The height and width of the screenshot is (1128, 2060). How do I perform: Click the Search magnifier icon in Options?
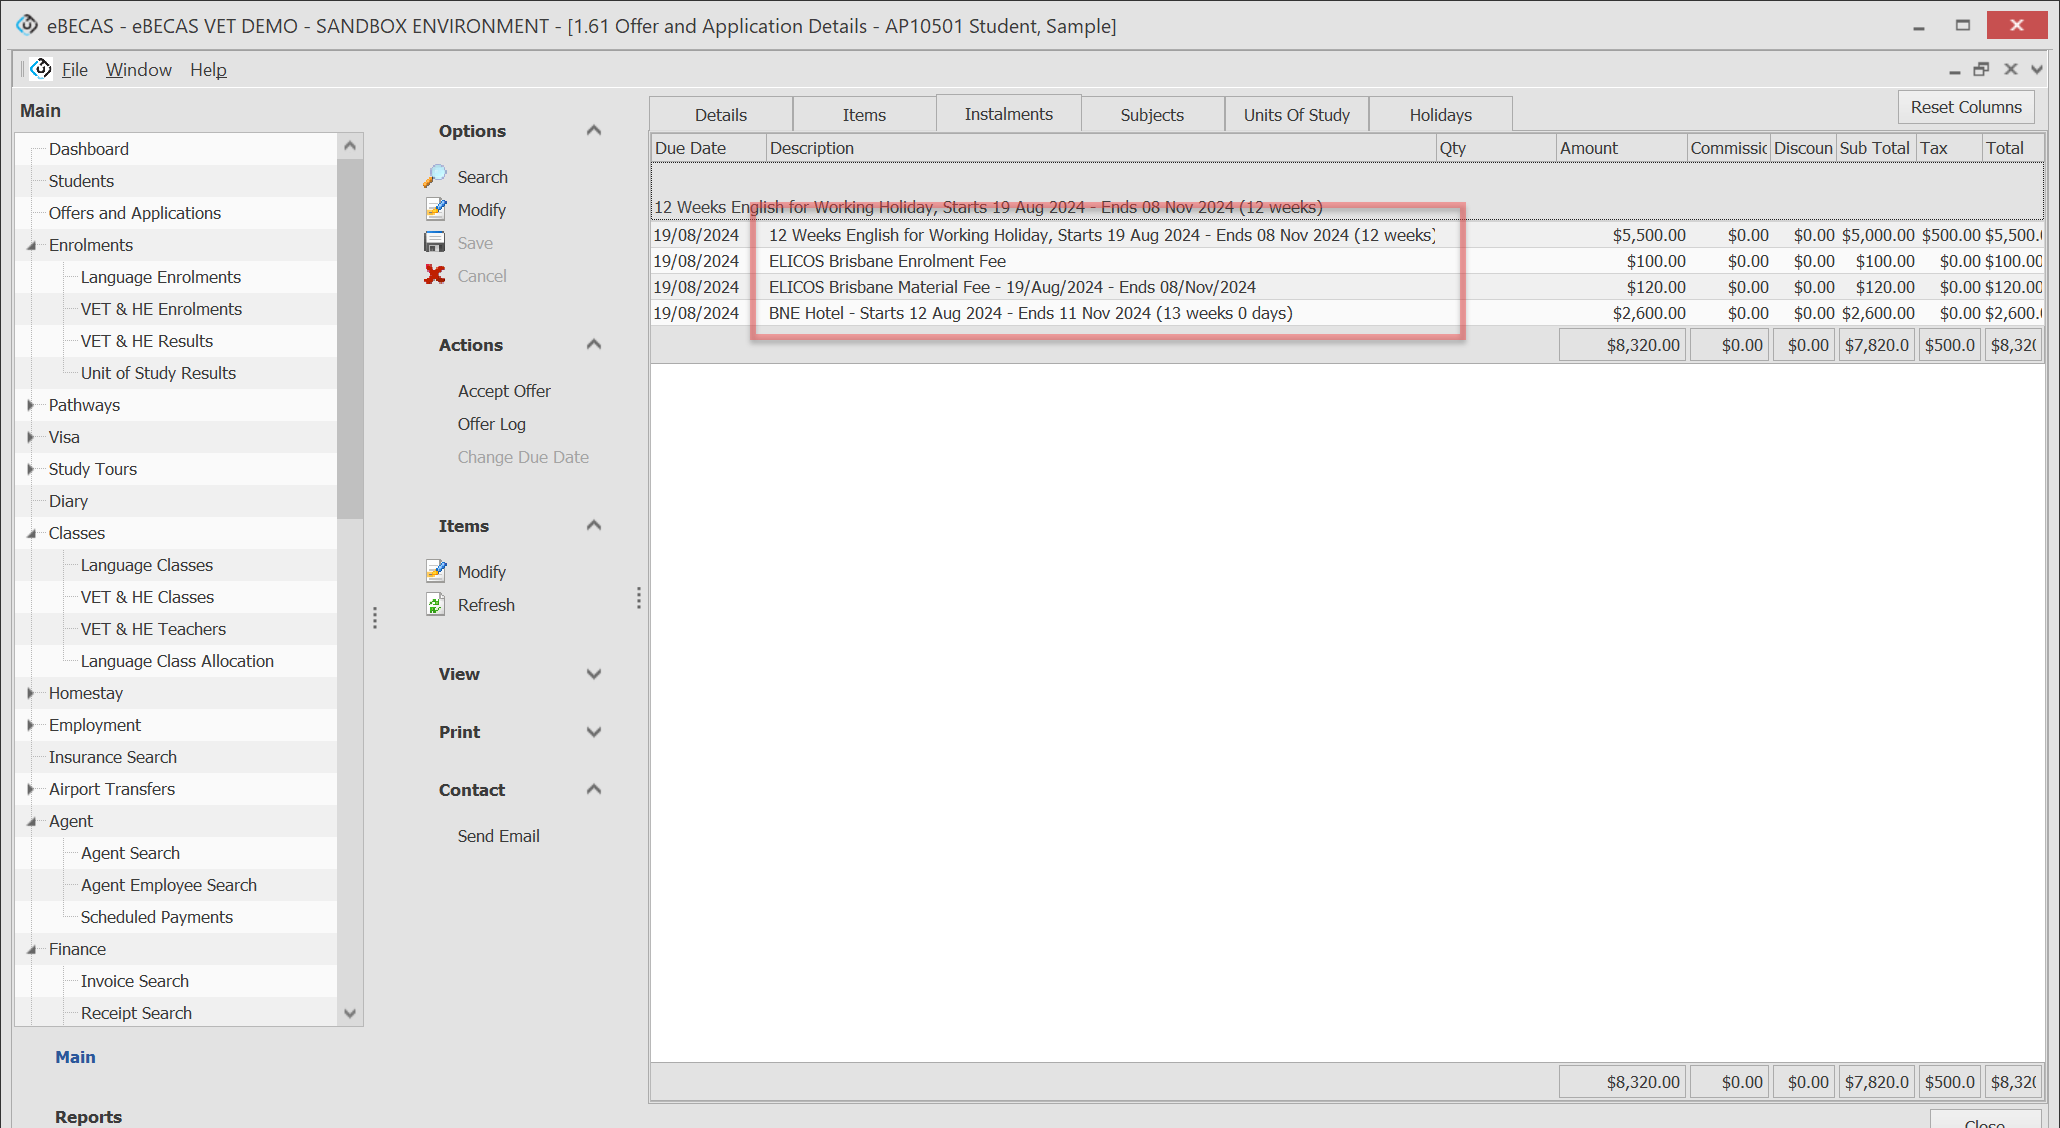pos(435,176)
